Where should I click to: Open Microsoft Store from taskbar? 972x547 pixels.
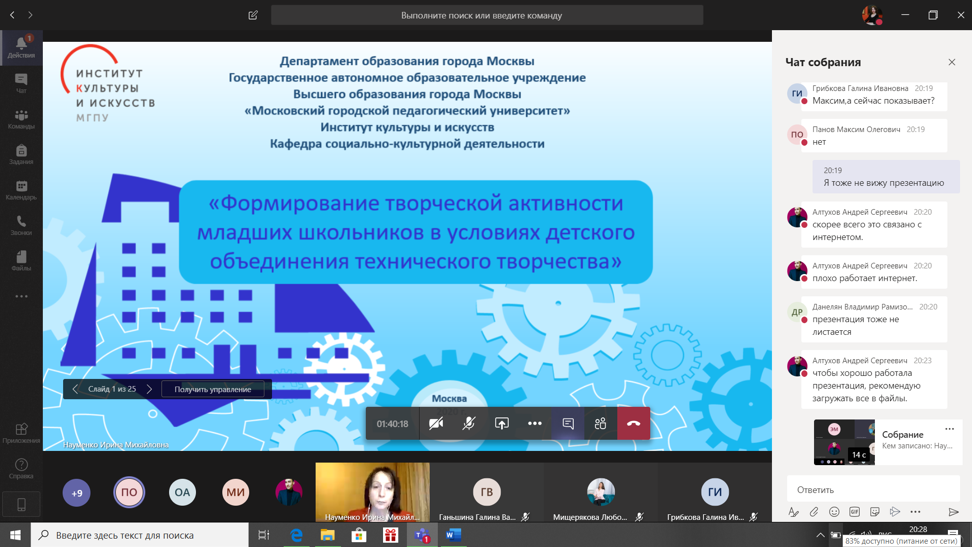point(359,535)
